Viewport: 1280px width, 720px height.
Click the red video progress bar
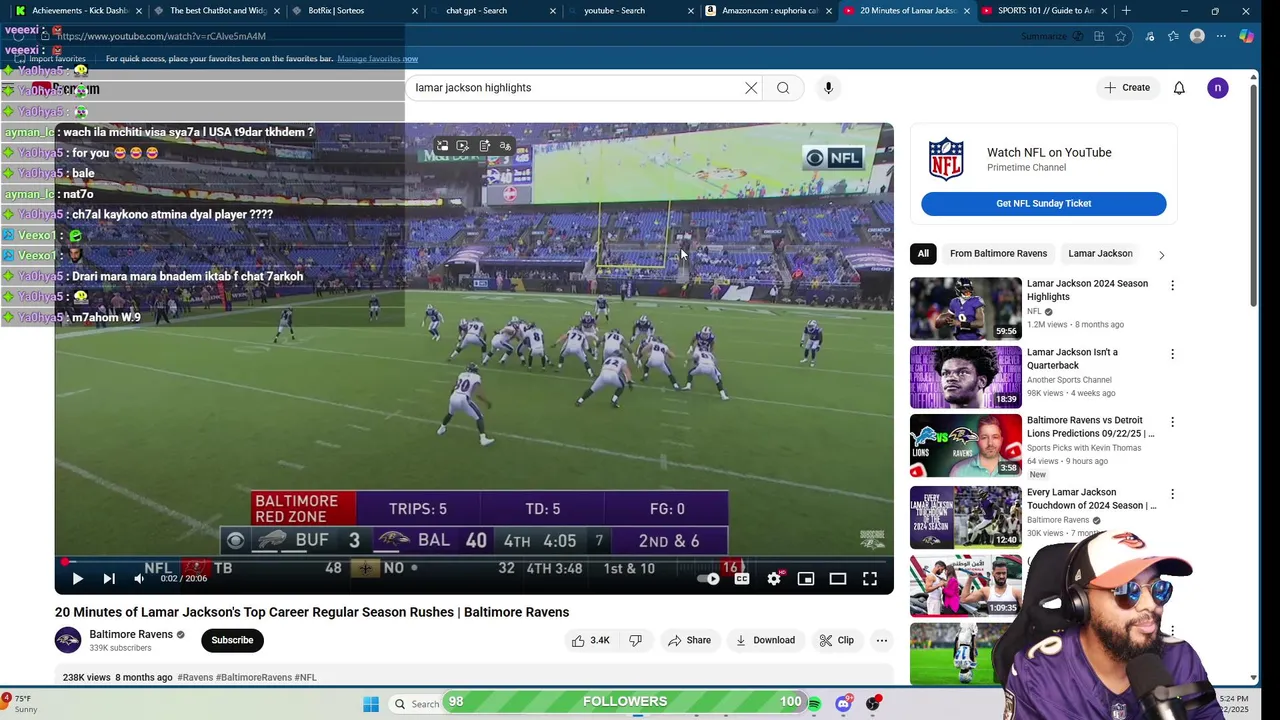pyautogui.click(x=474, y=561)
